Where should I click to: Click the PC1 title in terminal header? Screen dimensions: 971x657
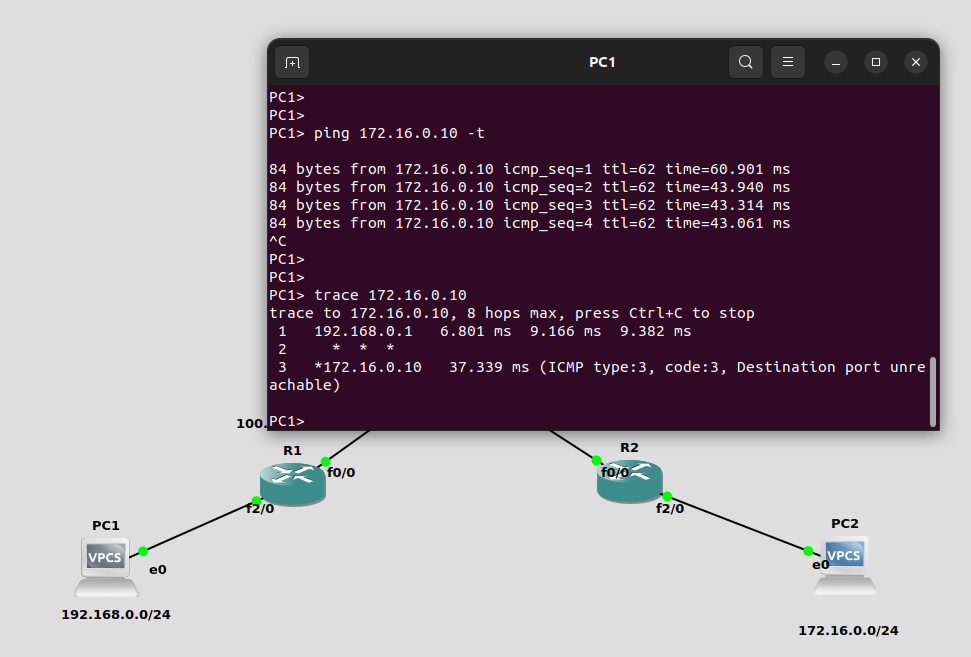click(602, 62)
